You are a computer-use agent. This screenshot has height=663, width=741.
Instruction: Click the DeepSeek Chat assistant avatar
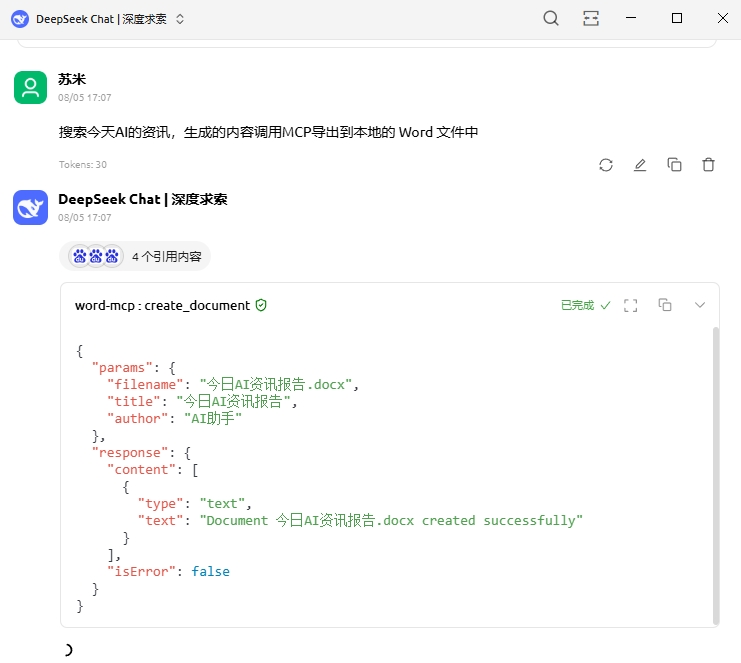30,207
